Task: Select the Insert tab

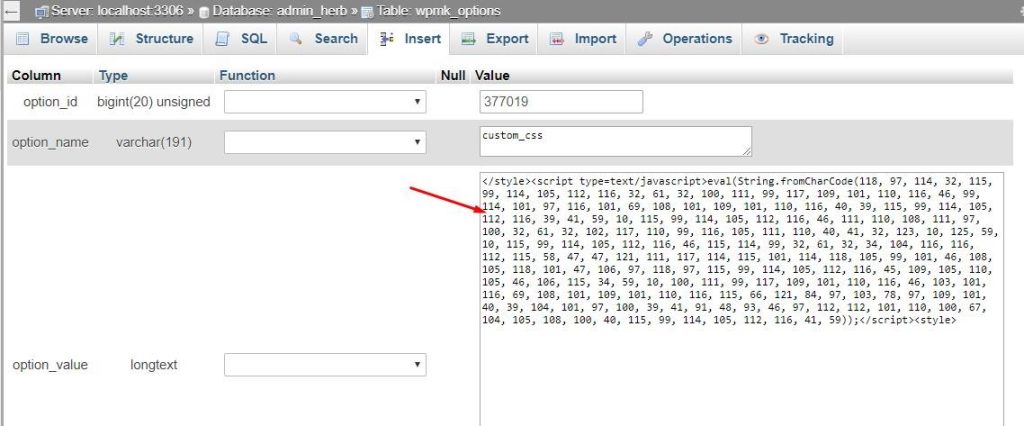Action: 409,39
